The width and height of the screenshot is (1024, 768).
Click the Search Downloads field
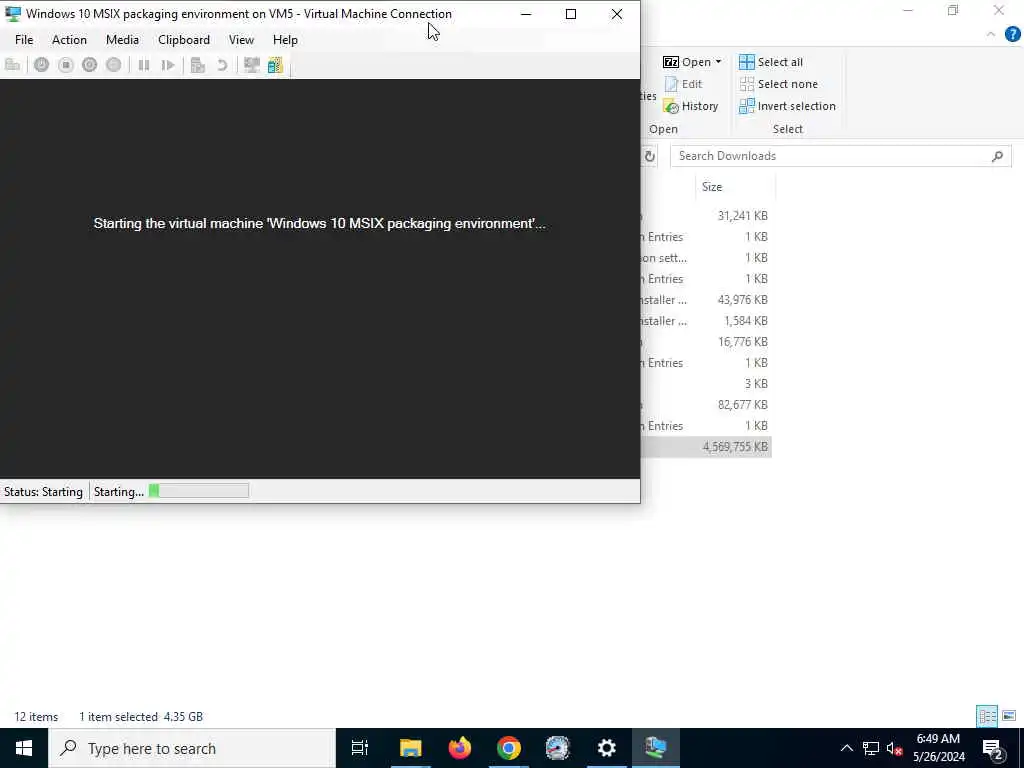840,156
